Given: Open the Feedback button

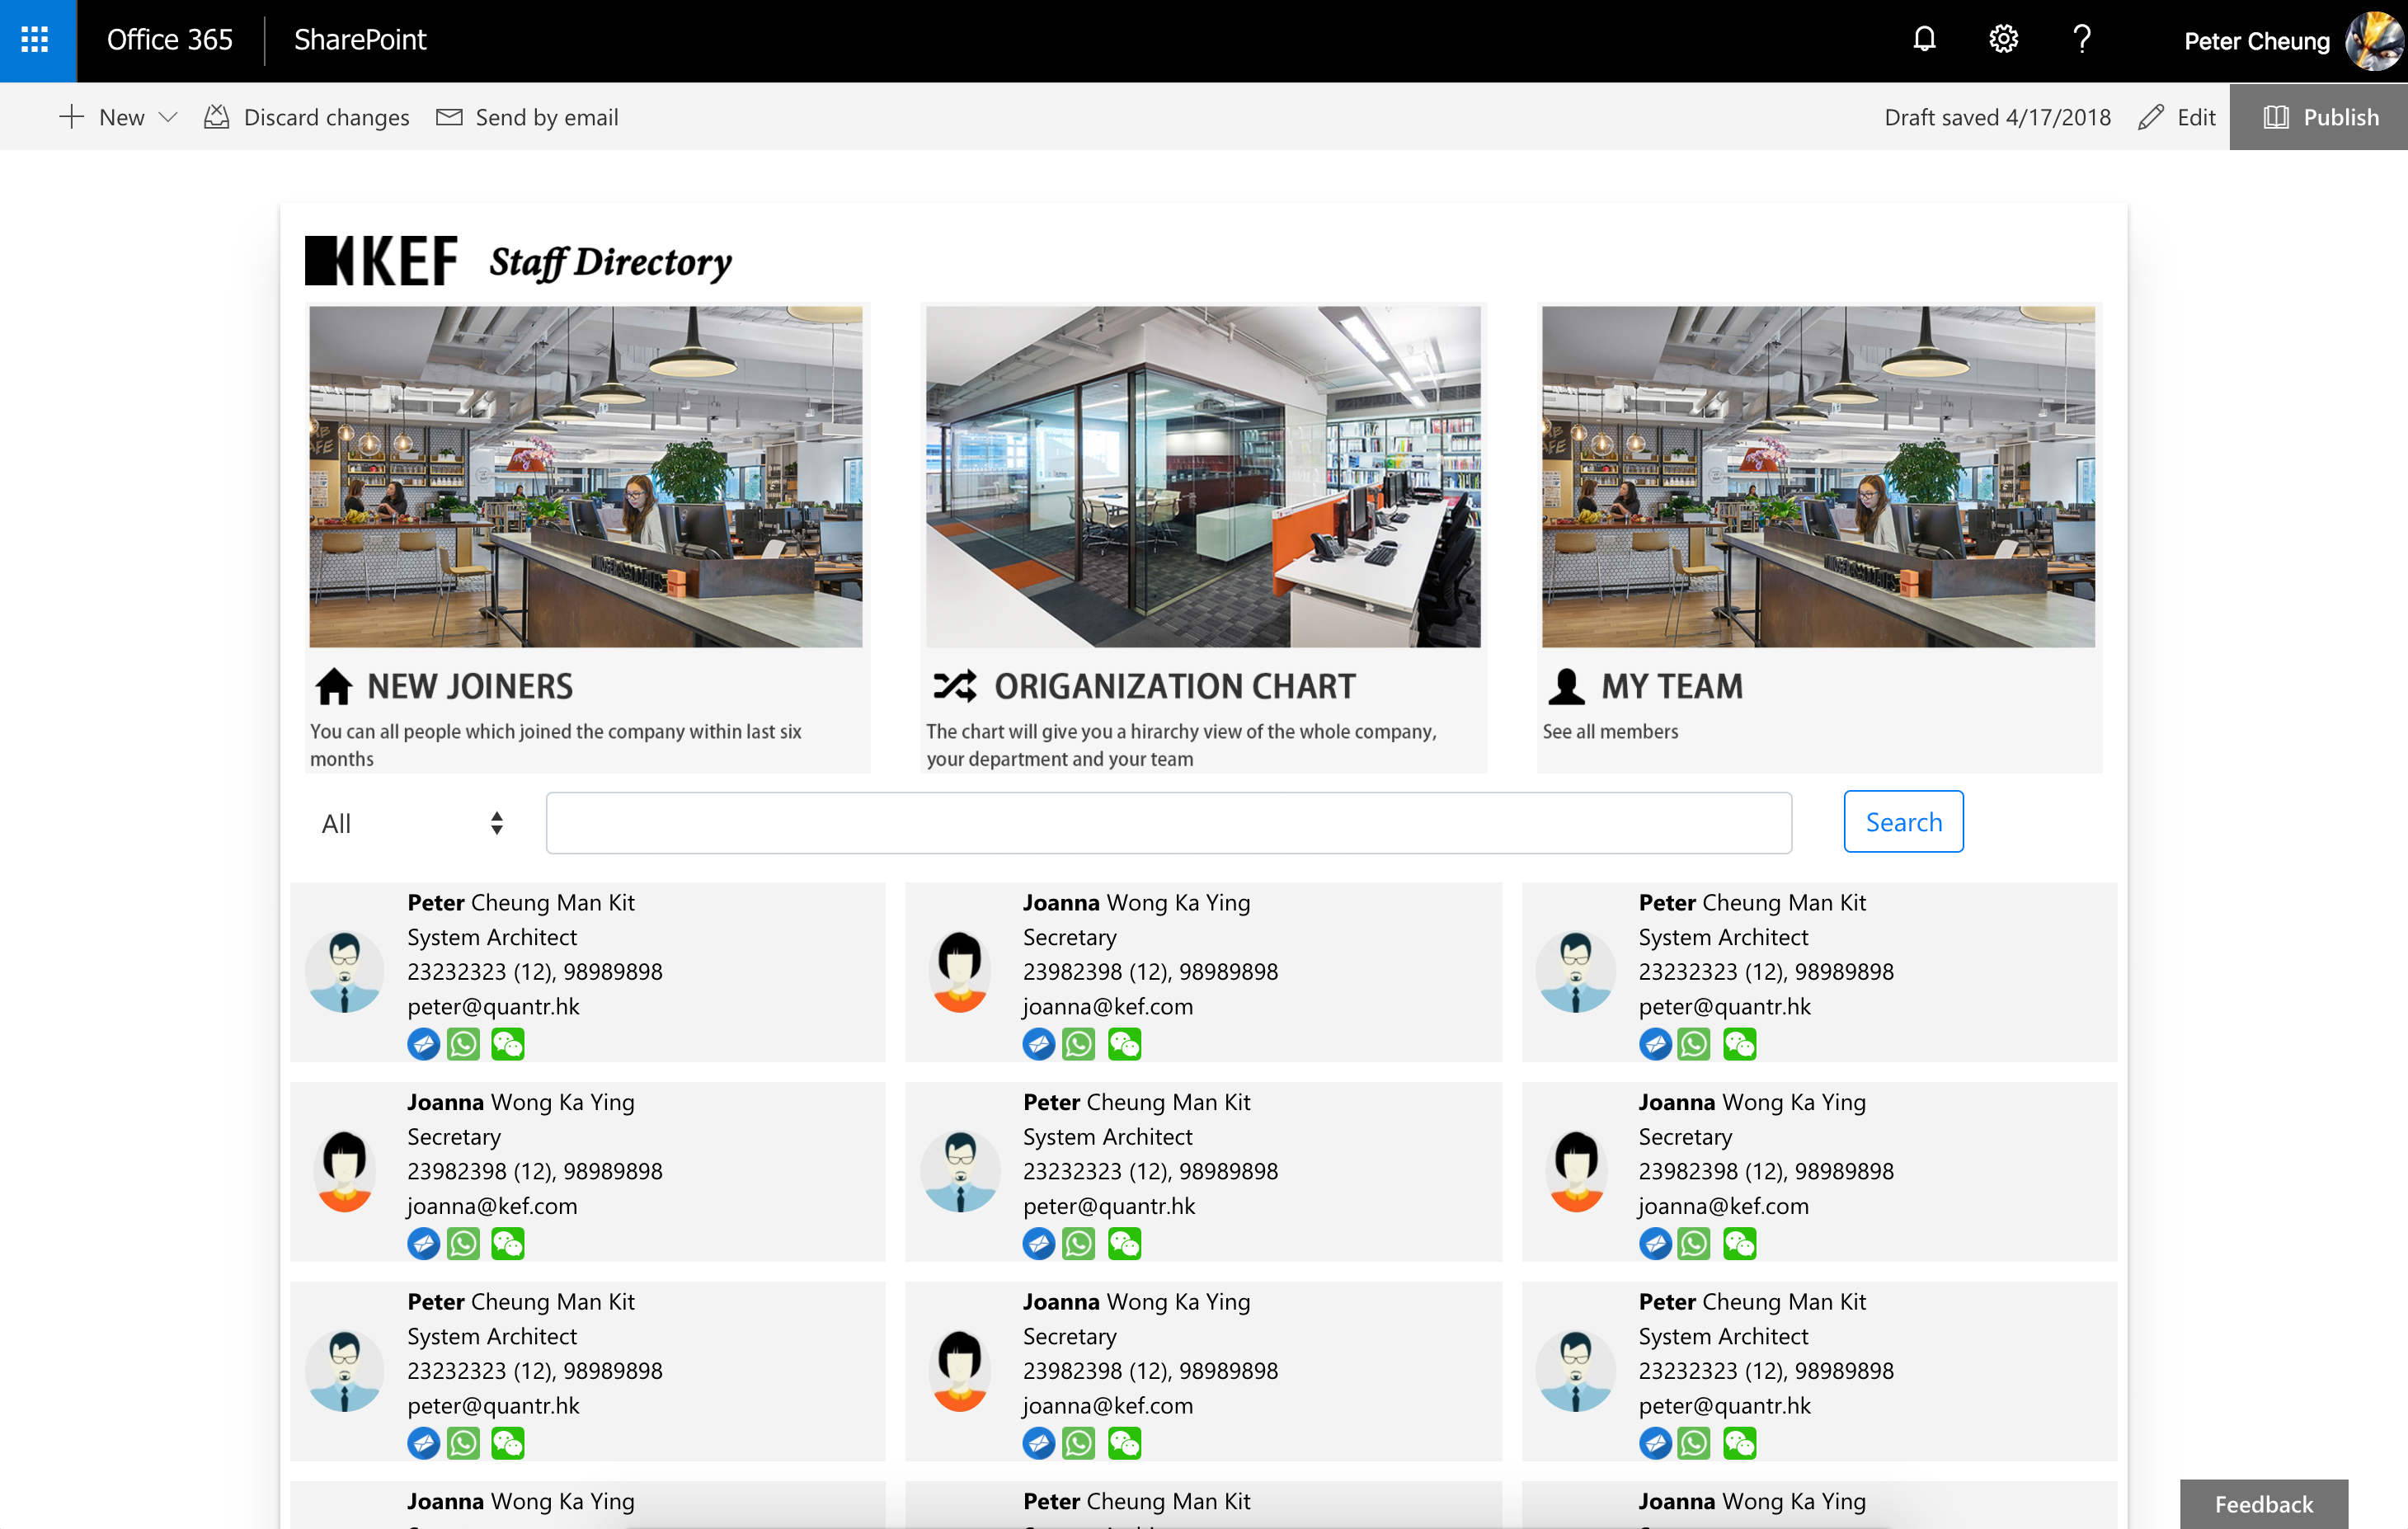Looking at the screenshot, I should (x=2263, y=1504).
